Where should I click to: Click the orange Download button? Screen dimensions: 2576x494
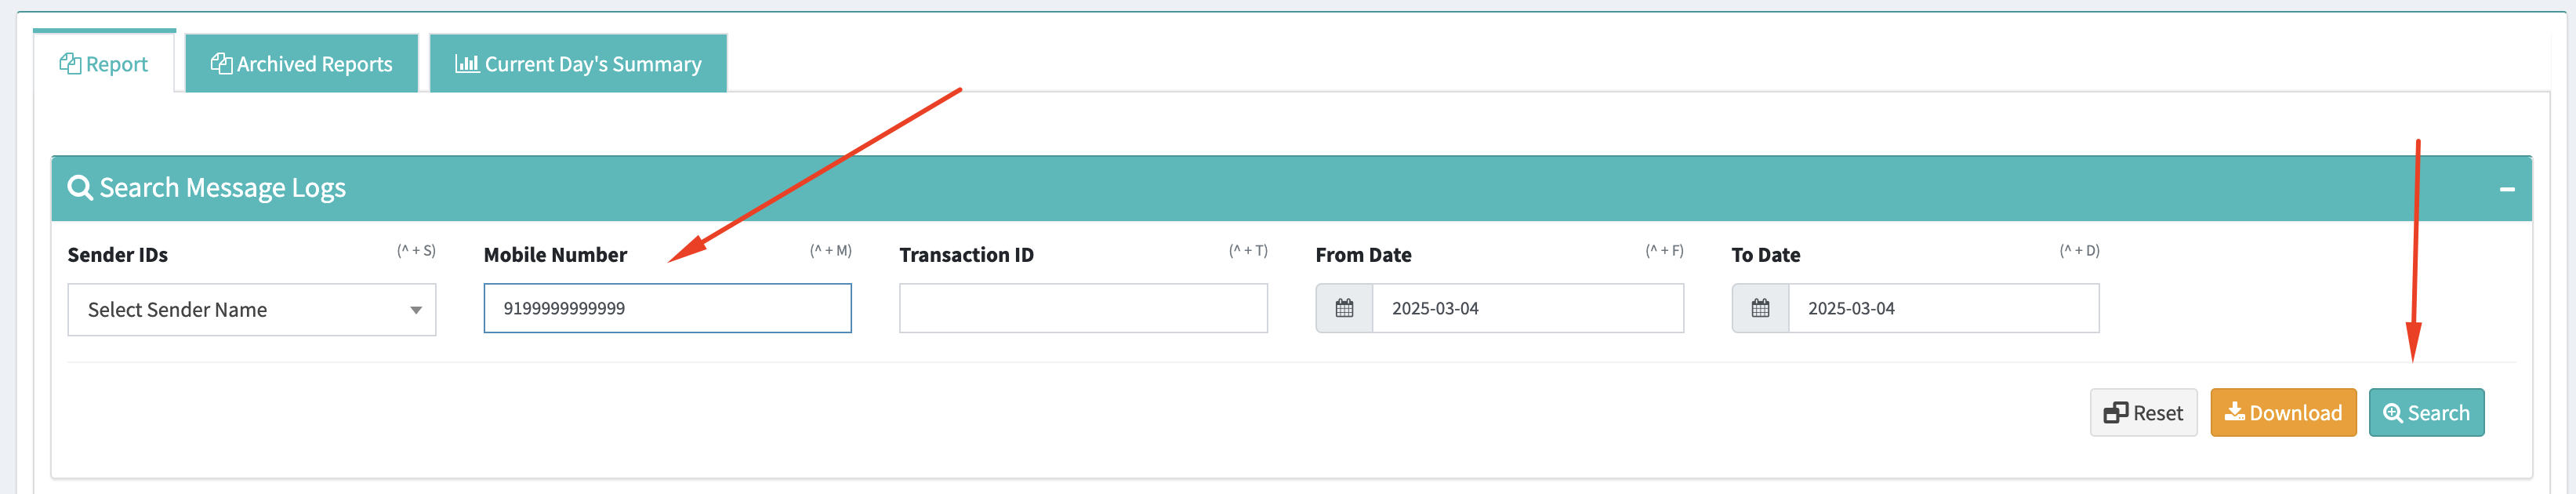click(2283, 413)
